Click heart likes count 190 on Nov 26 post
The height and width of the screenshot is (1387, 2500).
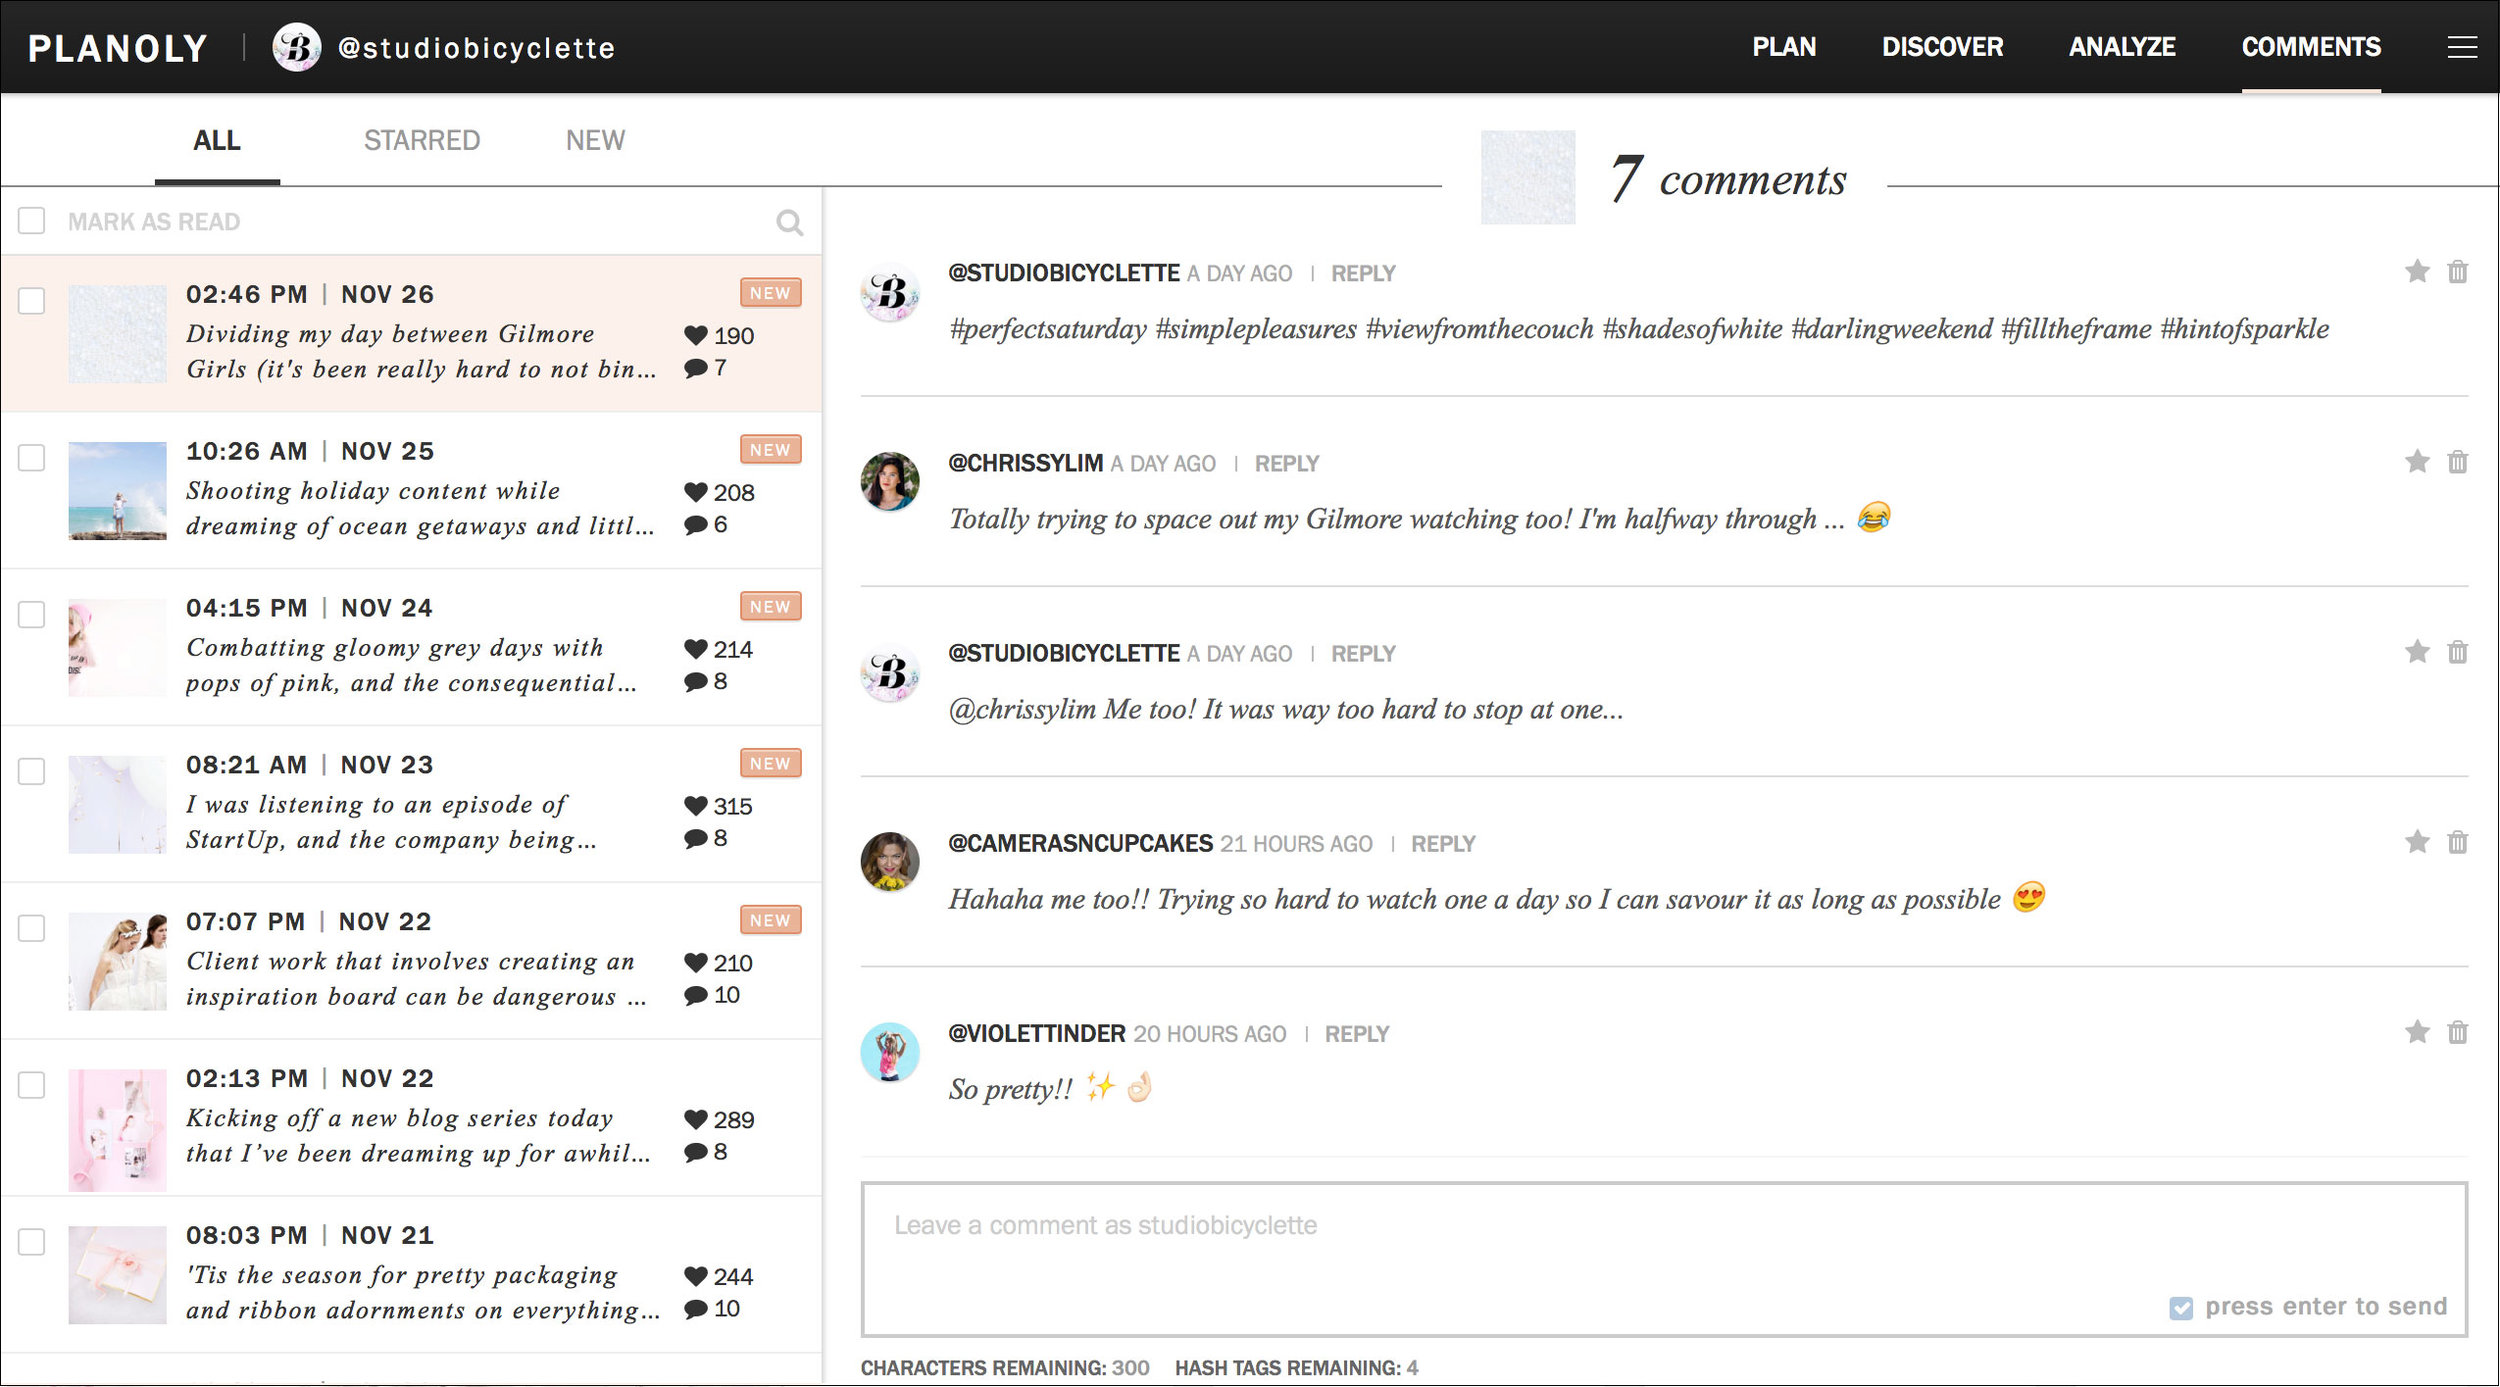coord(719,336)
